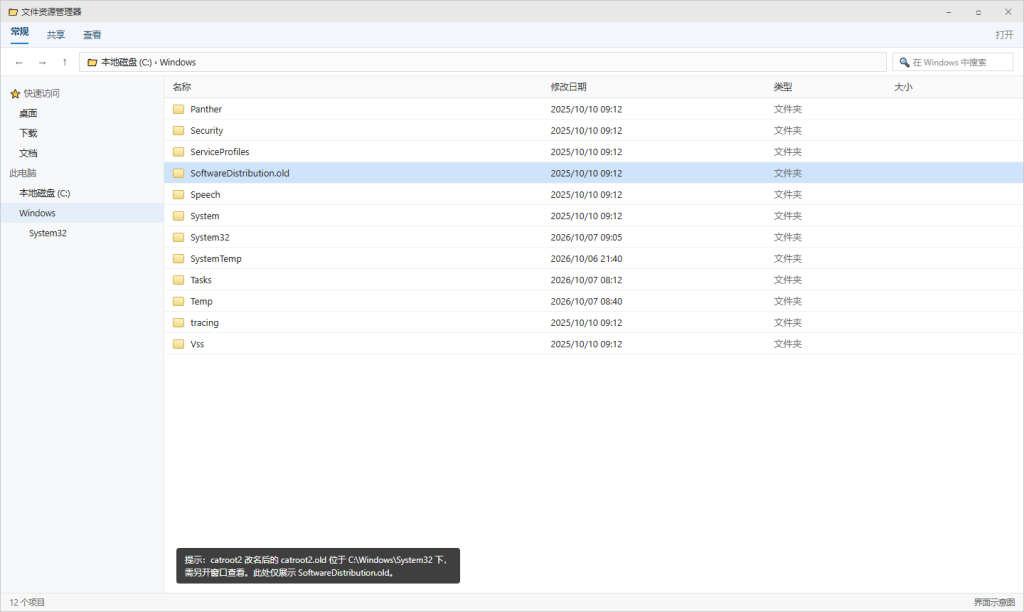Screen dimensions: 1024x612
Task: Select 桌面 in the sidebar
Action: [x=28, y=113]
